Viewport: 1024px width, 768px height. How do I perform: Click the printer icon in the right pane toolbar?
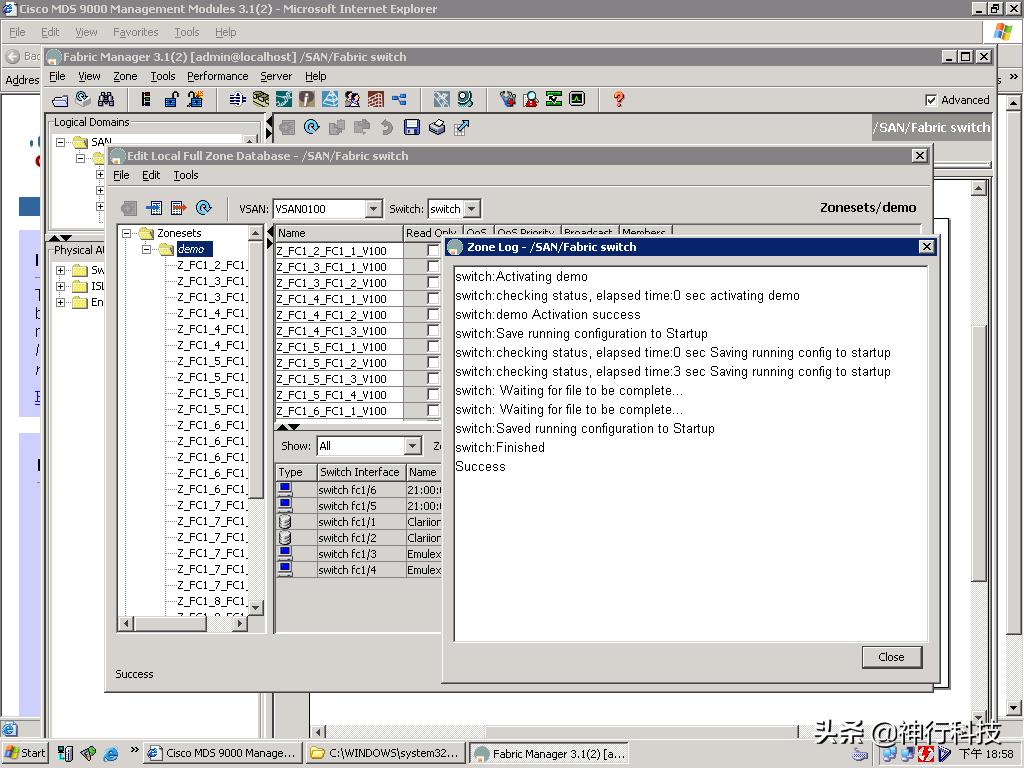coord(437,127)
